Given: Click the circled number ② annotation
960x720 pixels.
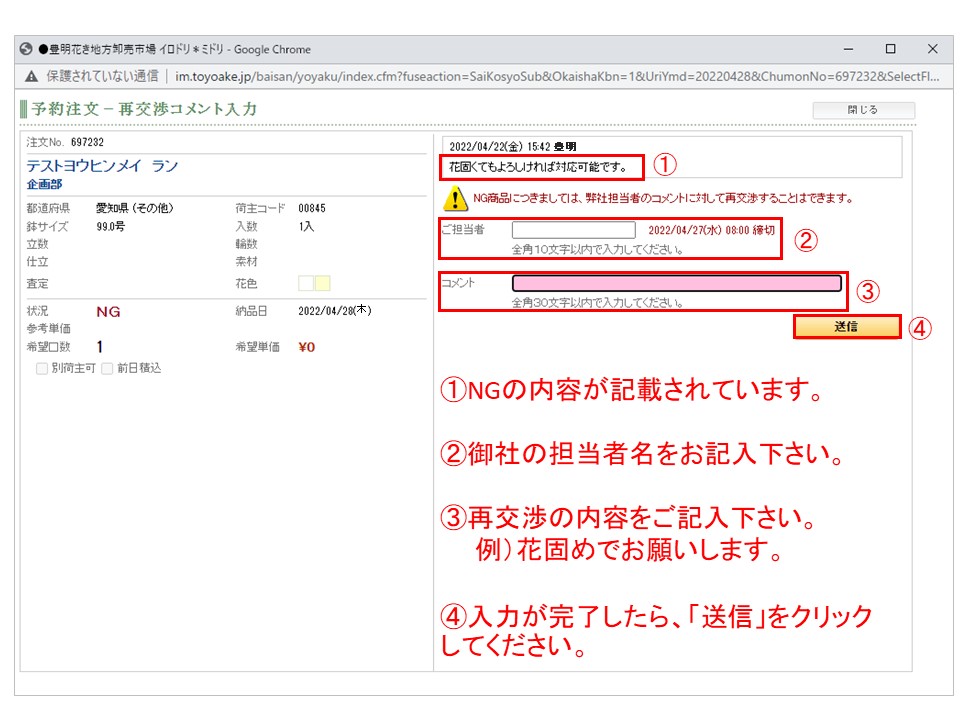Looking at the screenshot, I should pos(806,240).
